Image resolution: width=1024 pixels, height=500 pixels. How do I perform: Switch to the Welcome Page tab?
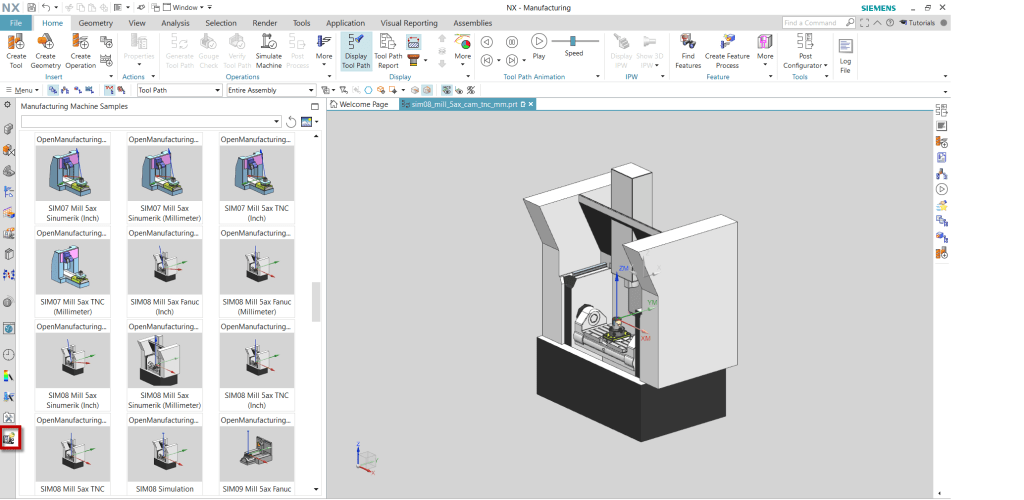tap(363, 104)
